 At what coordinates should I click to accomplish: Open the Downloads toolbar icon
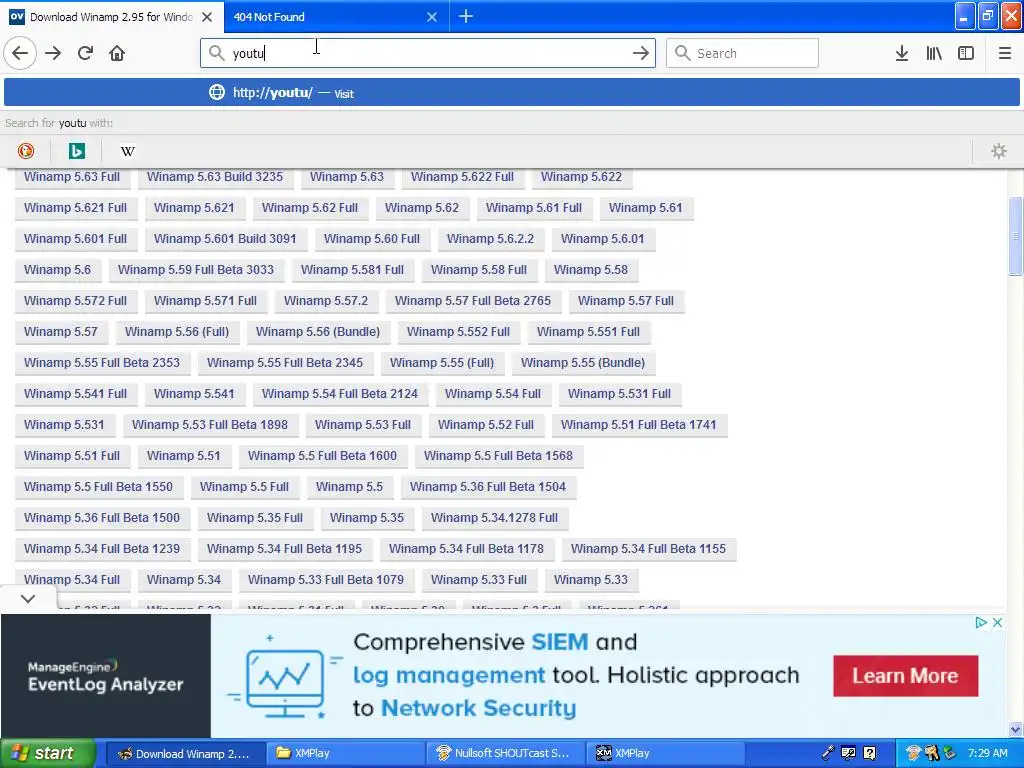pyautogui.click(x=902, y=53)
